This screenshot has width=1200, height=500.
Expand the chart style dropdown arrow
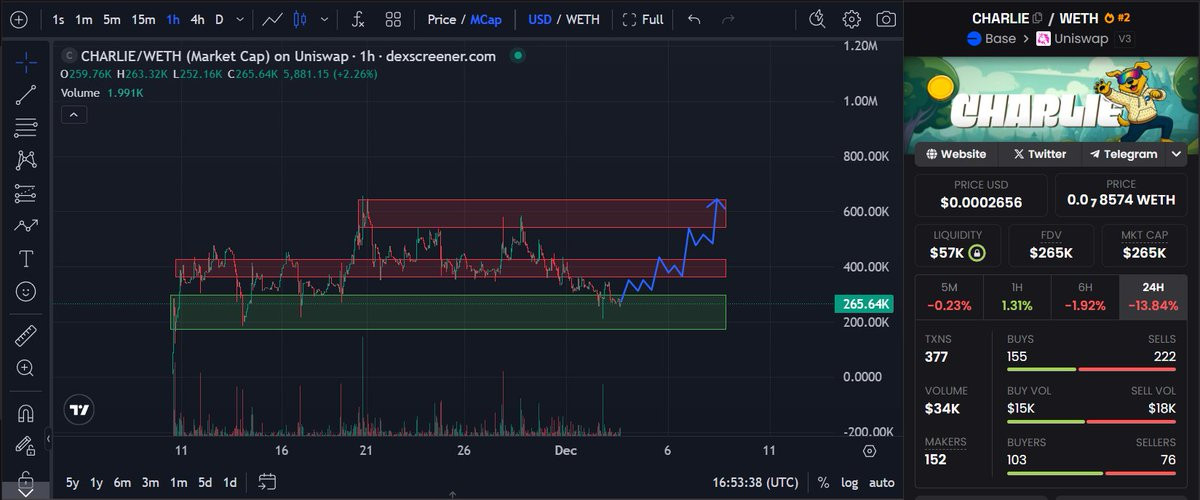[x=325, y=19]
